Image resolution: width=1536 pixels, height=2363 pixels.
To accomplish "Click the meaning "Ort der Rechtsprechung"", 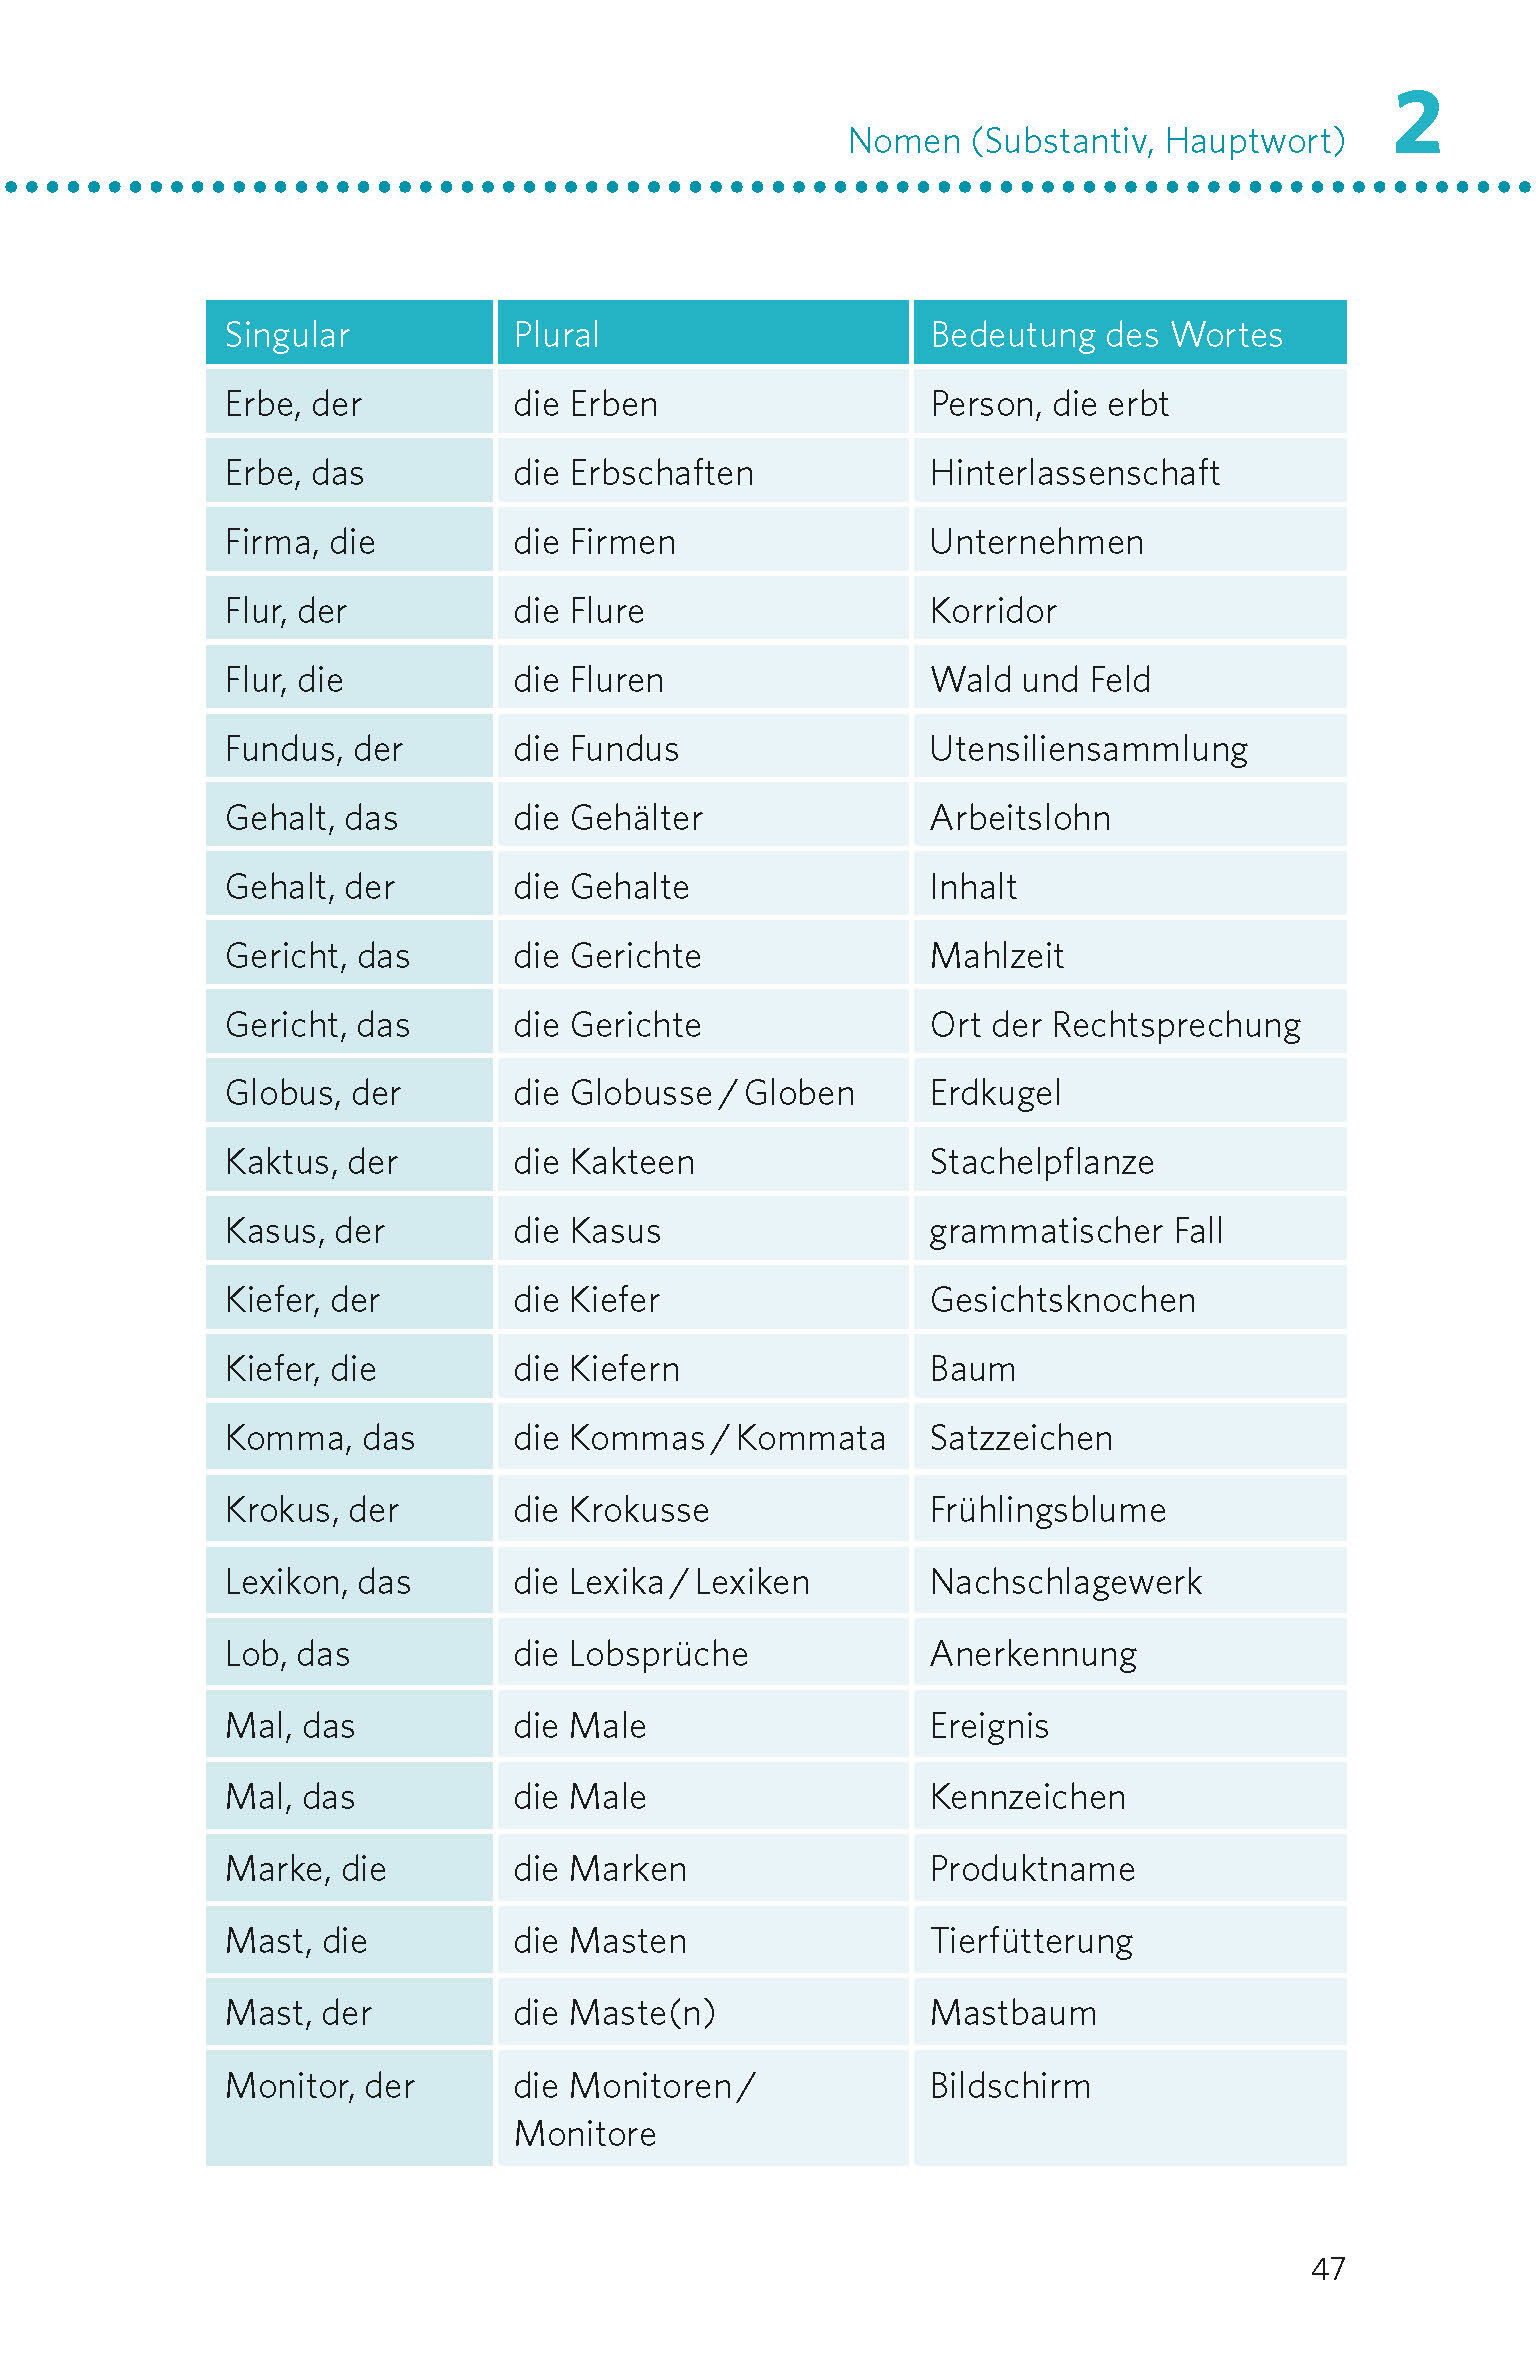I will (1115, 1025).
